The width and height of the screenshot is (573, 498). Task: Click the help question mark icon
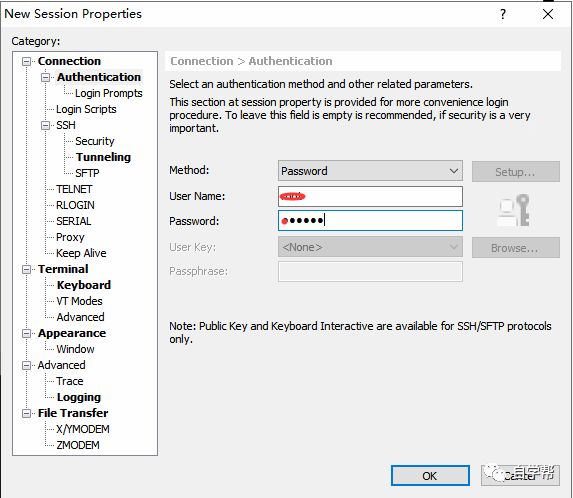click(x=503, y=14)
